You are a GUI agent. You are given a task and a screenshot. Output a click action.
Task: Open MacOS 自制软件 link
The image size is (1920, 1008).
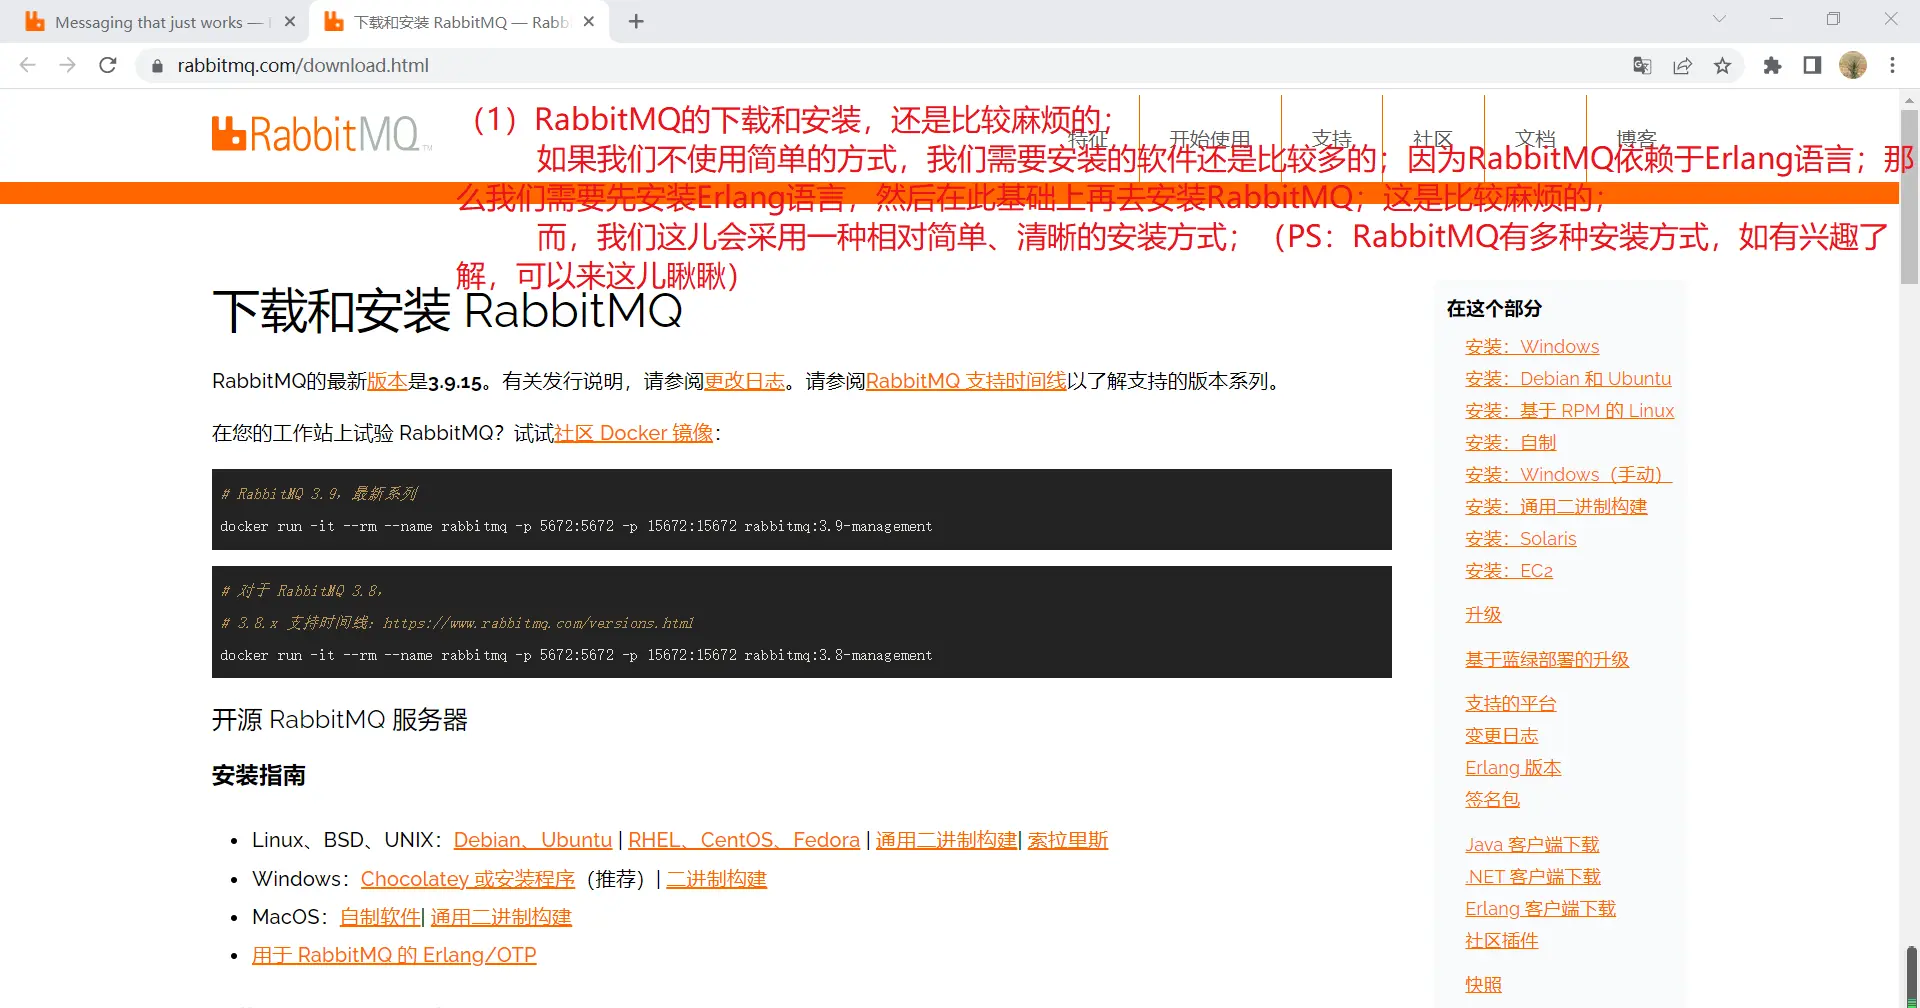[x=380, y=917]
